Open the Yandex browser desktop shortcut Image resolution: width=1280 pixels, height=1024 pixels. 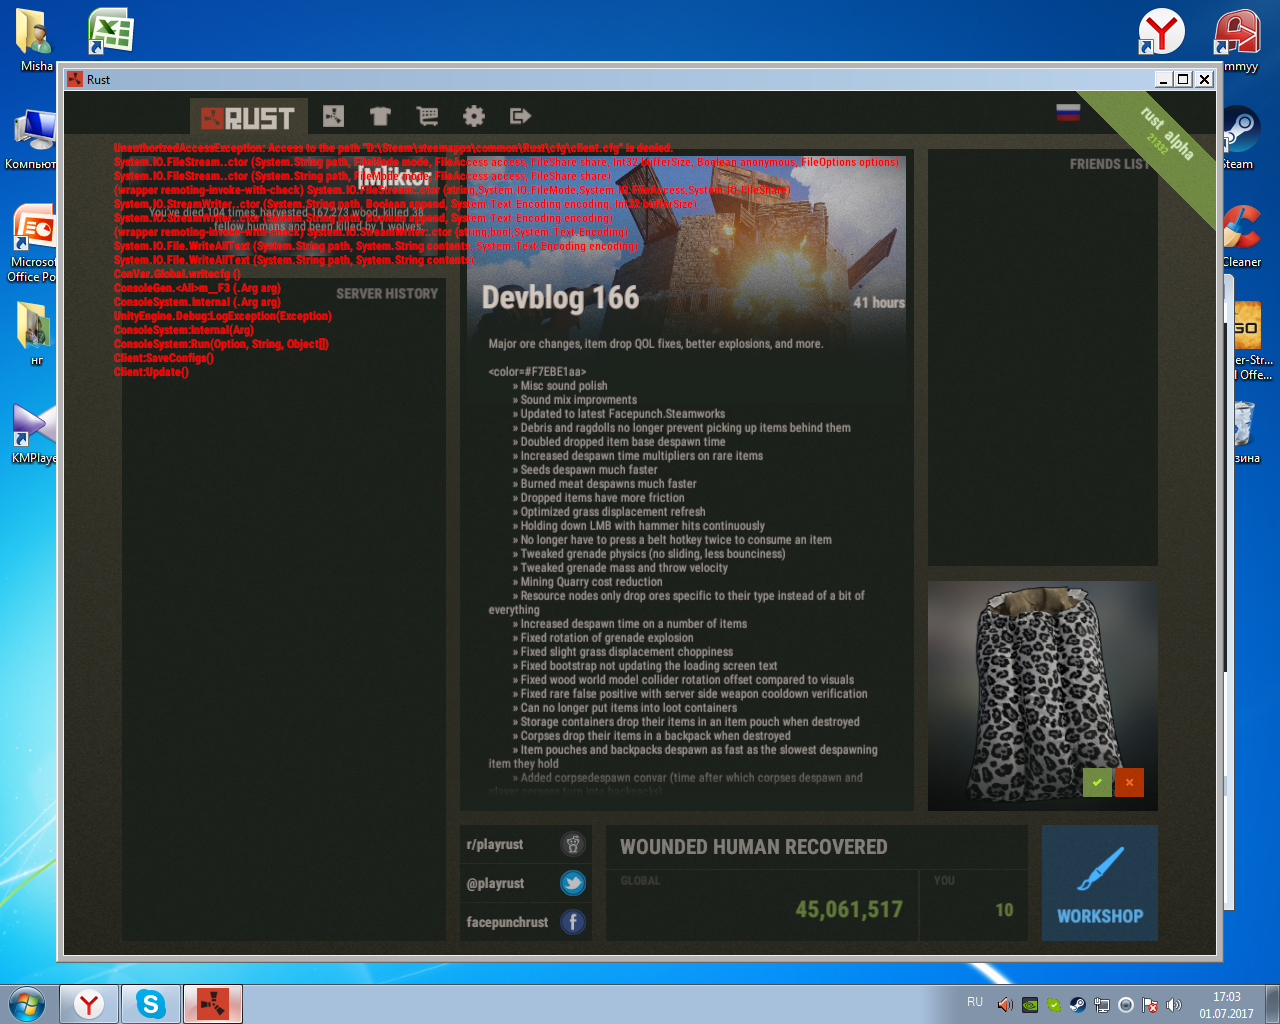pyautogui.click(x=1161, y=32)
